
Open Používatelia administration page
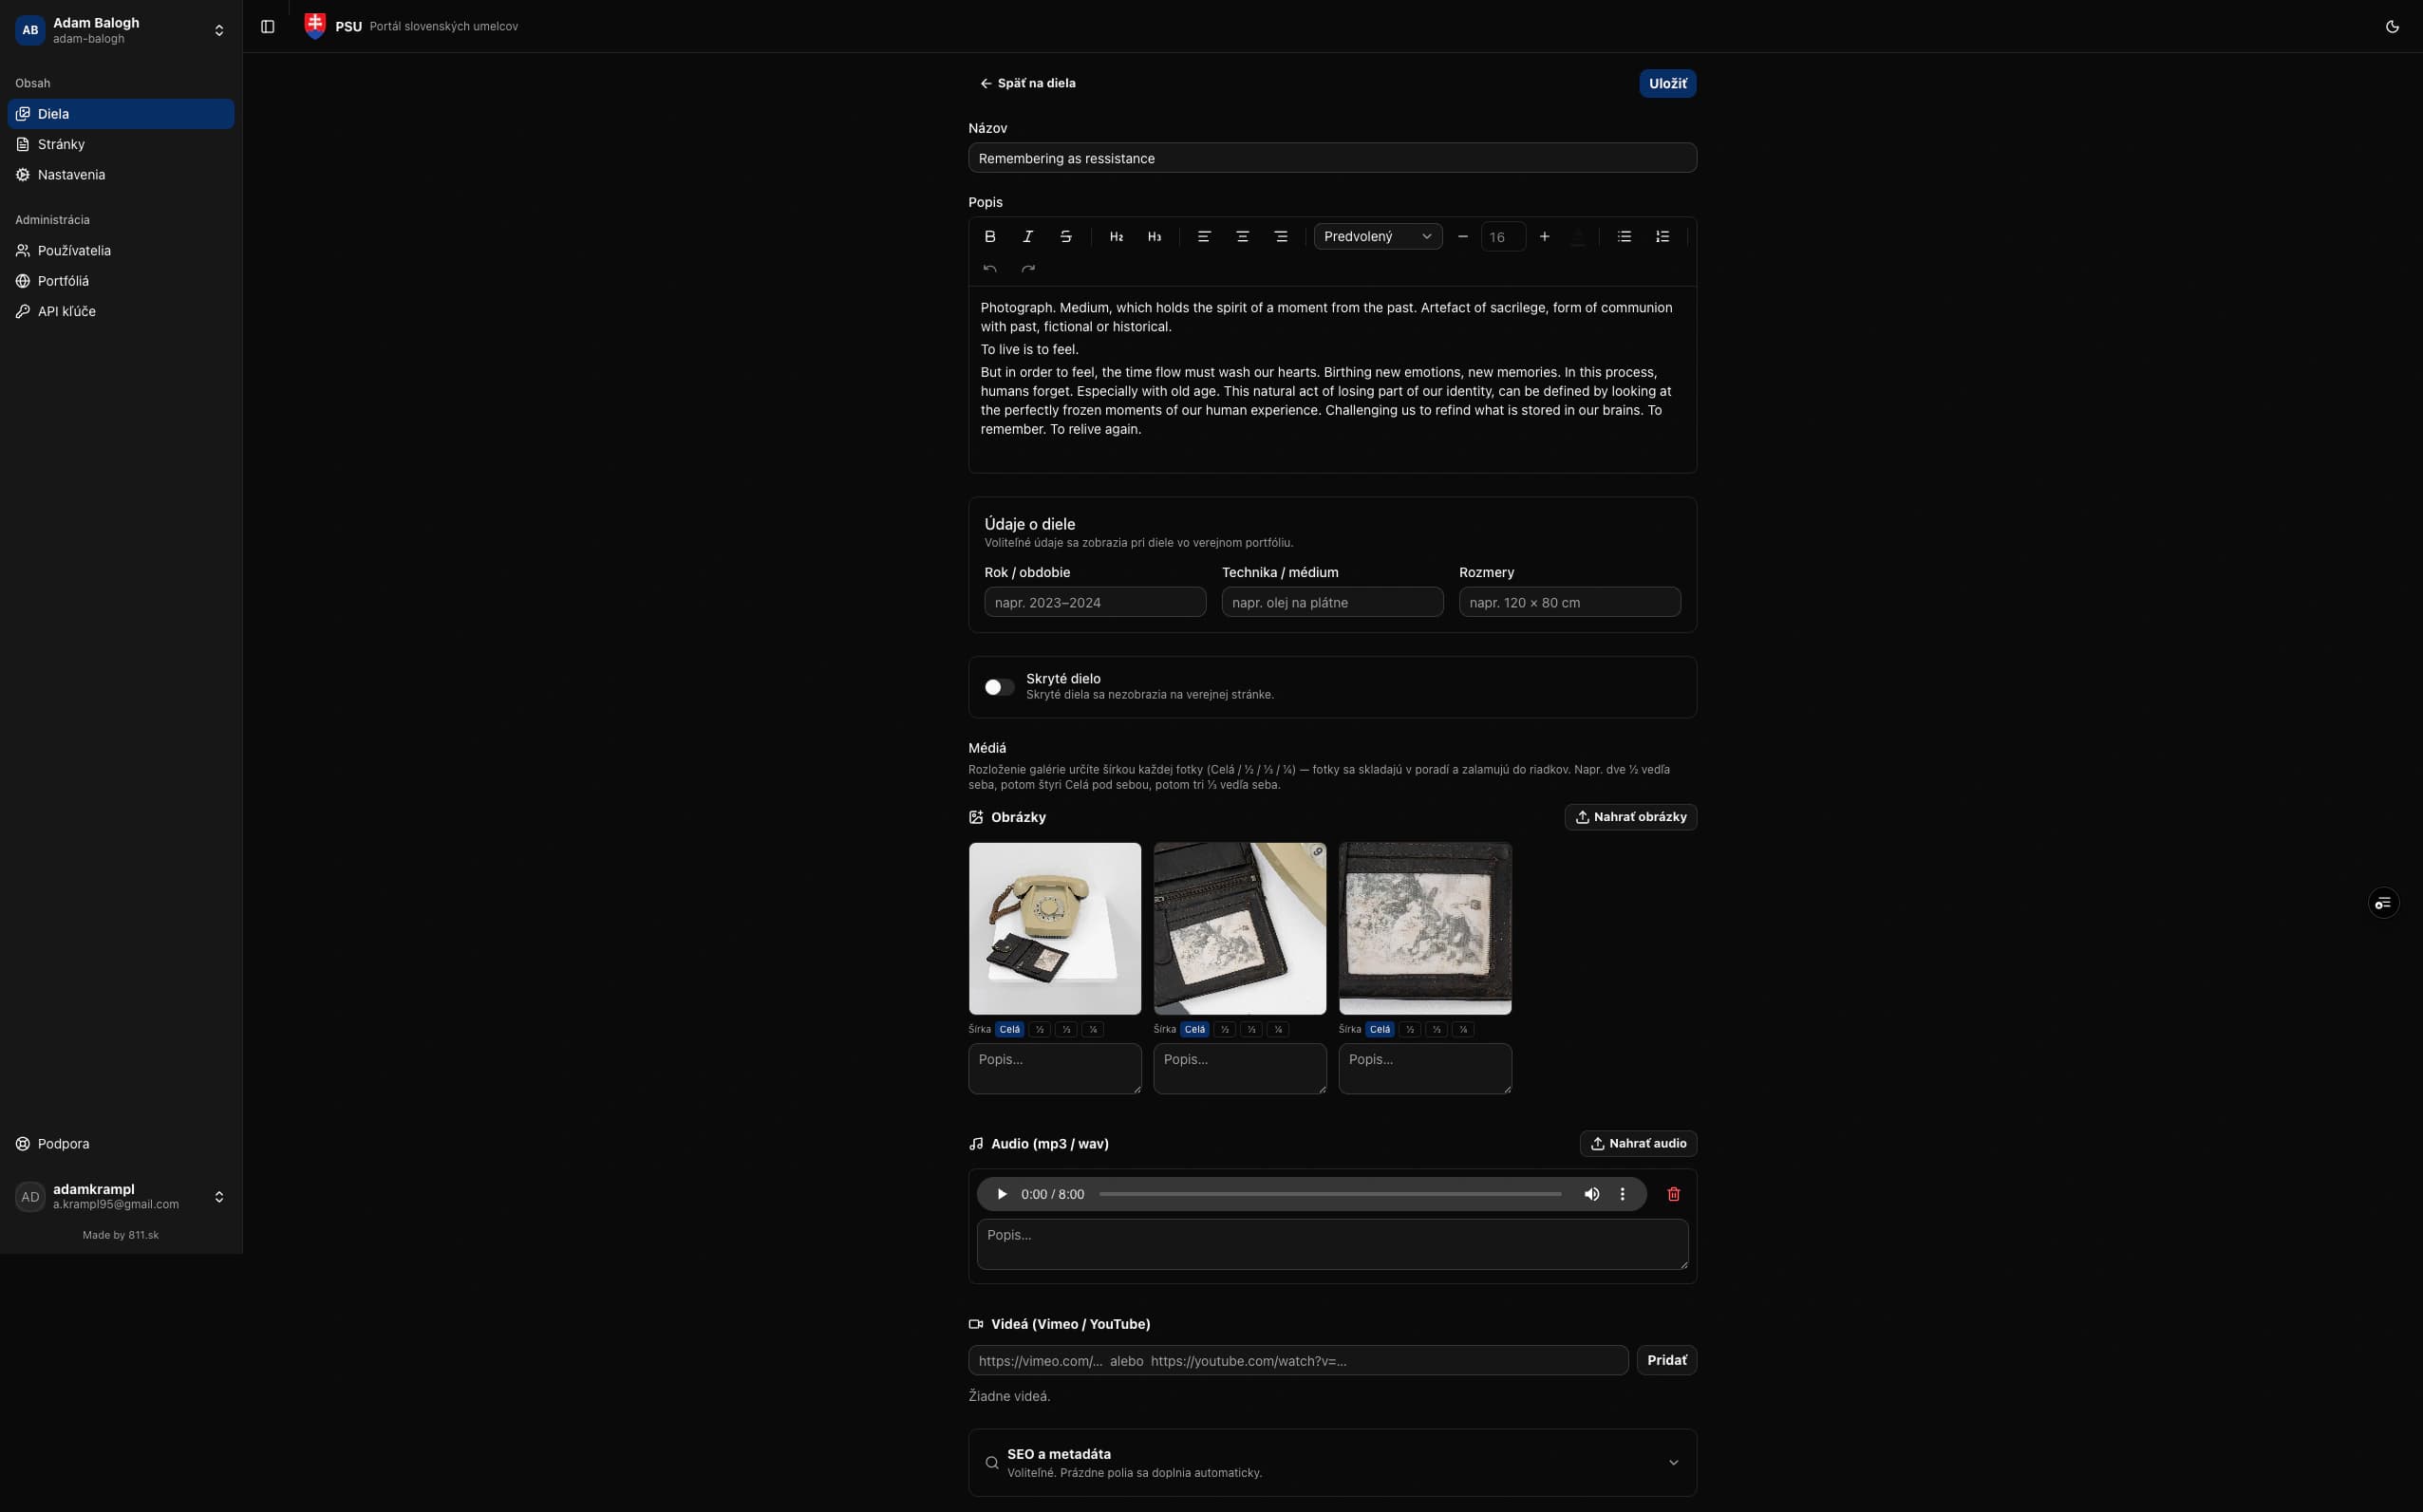pos(121,251)
